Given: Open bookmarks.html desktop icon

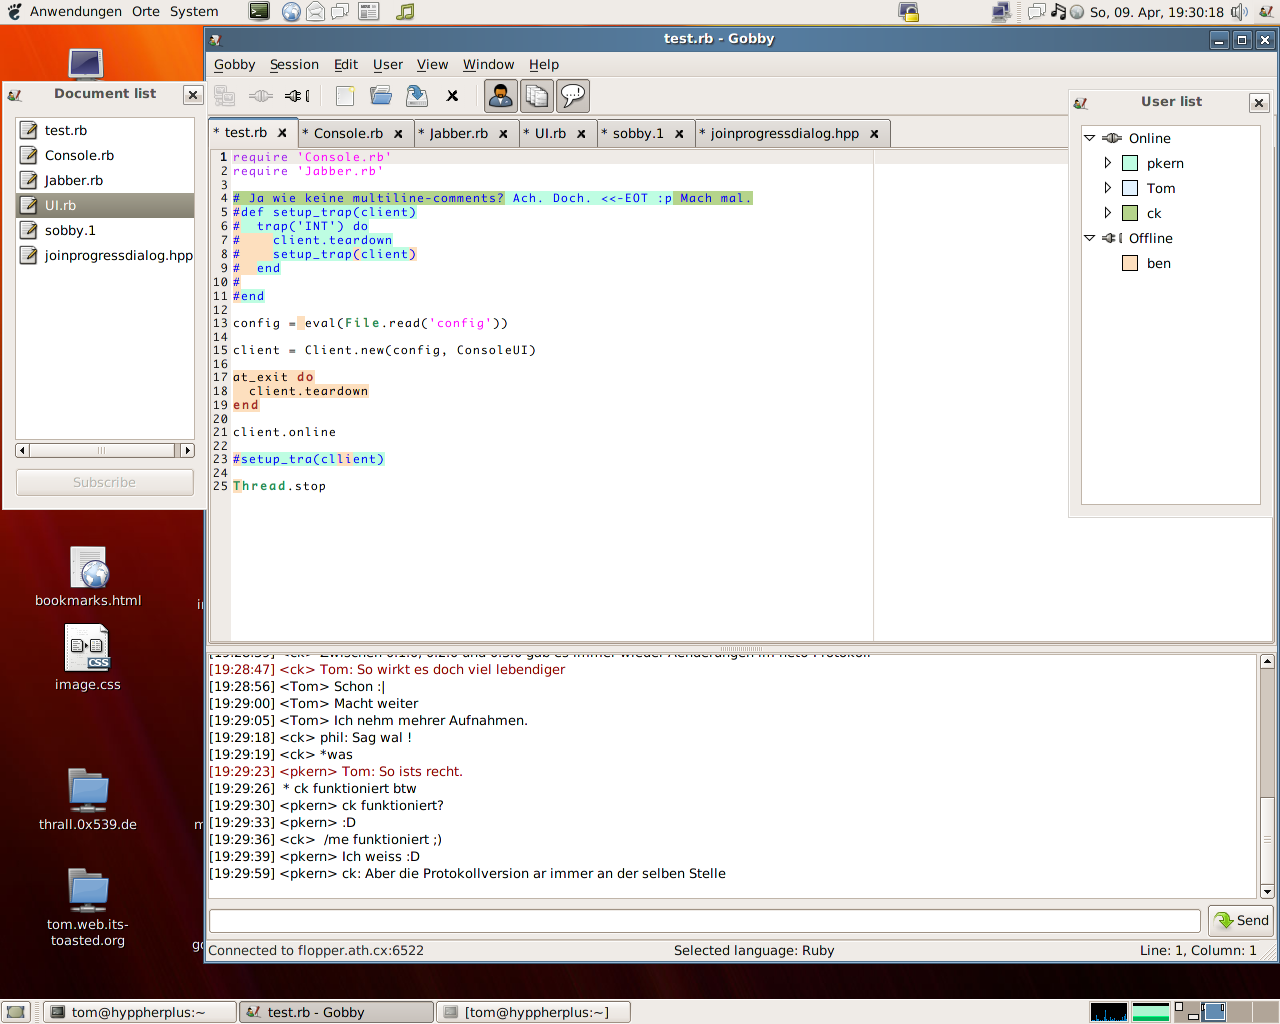Looking at the screenshot, I should pyautogui.click(x=89, y=570).
